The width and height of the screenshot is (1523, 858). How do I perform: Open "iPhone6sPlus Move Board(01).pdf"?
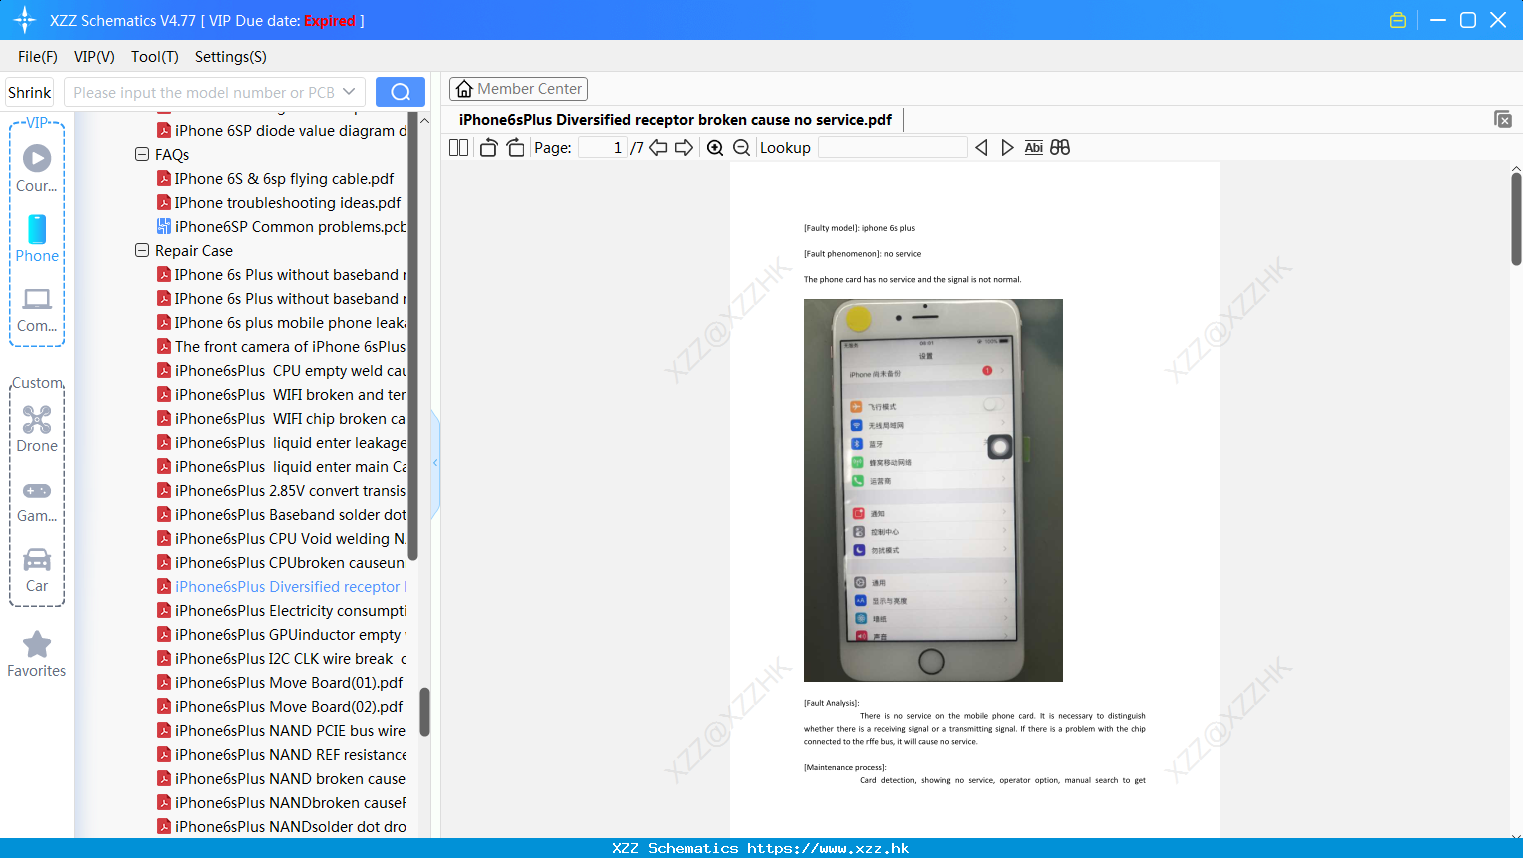click(x=280, y=683)
